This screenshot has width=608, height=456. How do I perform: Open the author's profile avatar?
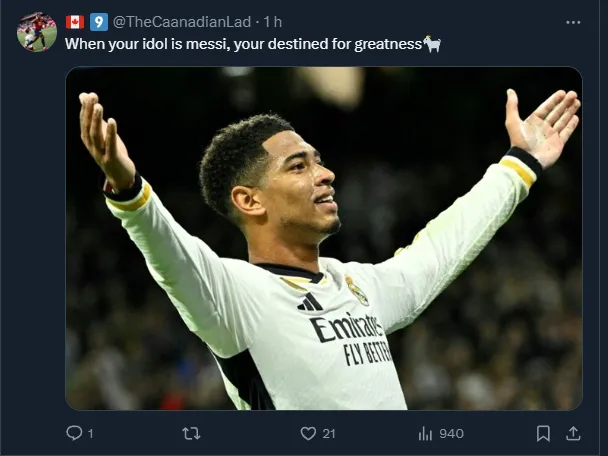(x=36, y=32)
